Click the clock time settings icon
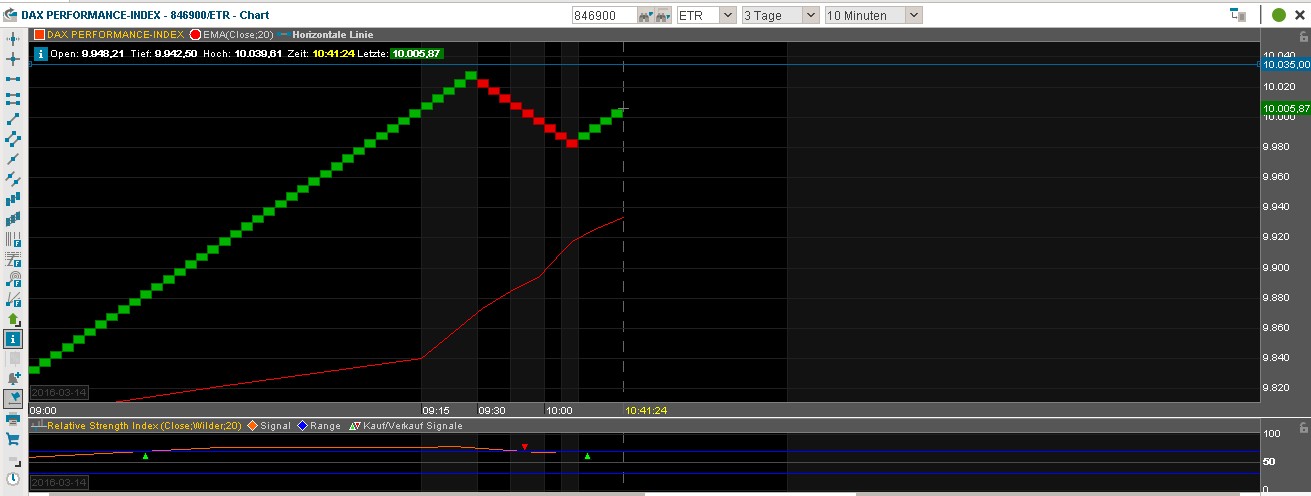The image size is (1311, 496). click(x=13, y=478)
